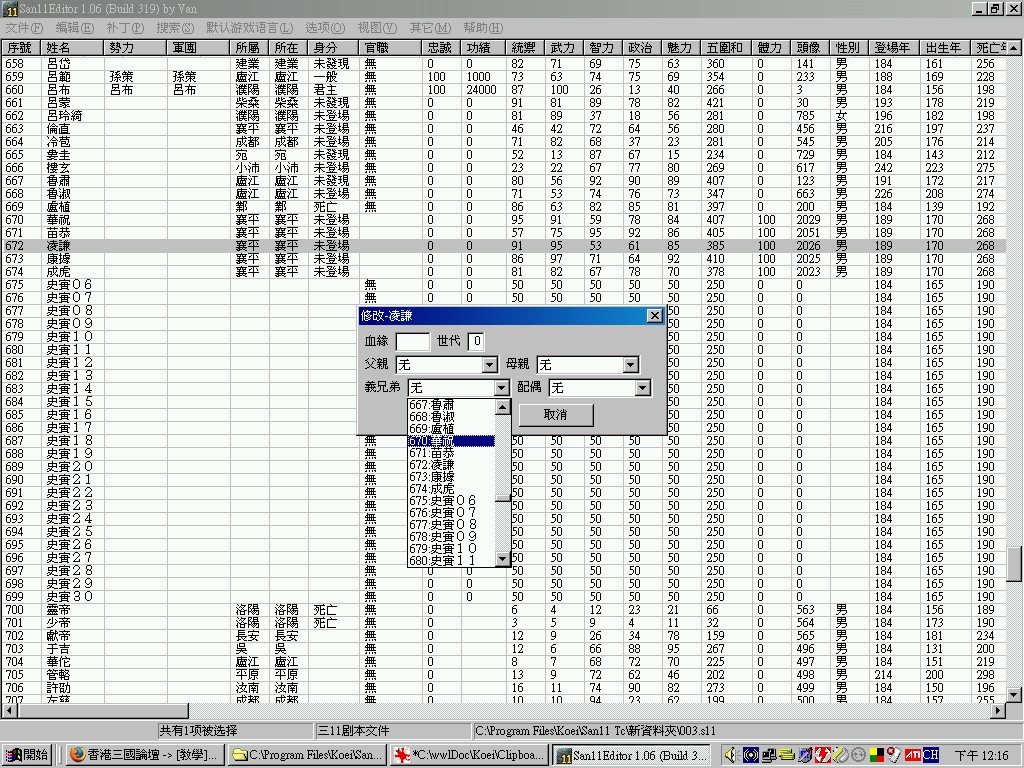Click the 取消 button
Viewport: 1024px width, 768px height.
click(x=555, y=415)
